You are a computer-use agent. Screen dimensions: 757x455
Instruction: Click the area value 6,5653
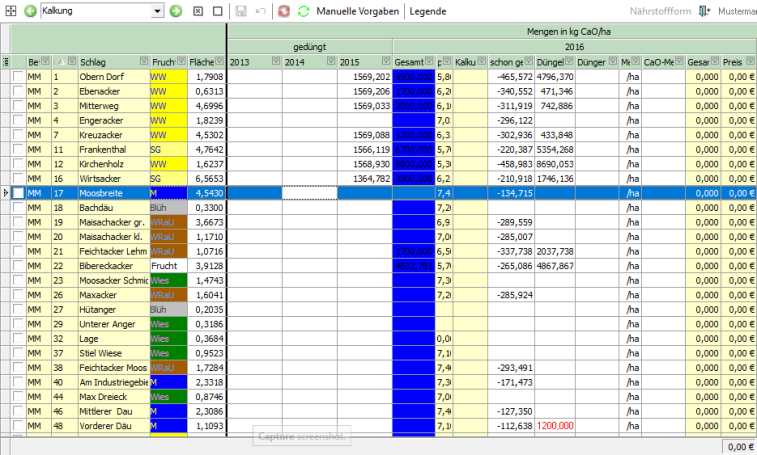(209, 178)
